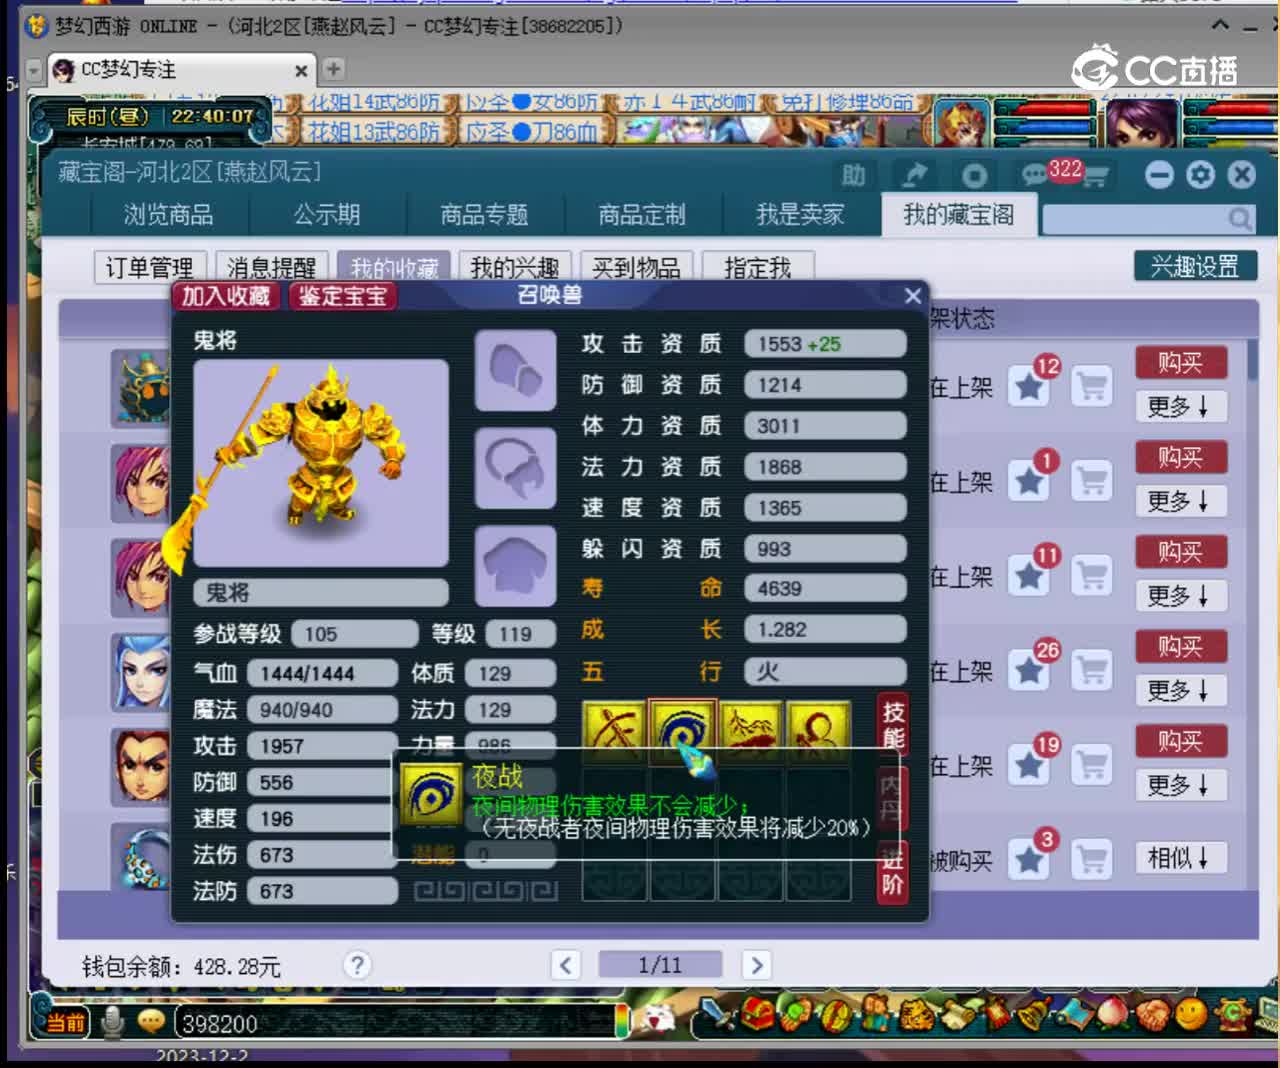
Task: Click 加入收藏 in pet dialog
Action: [x=226, y=296]
